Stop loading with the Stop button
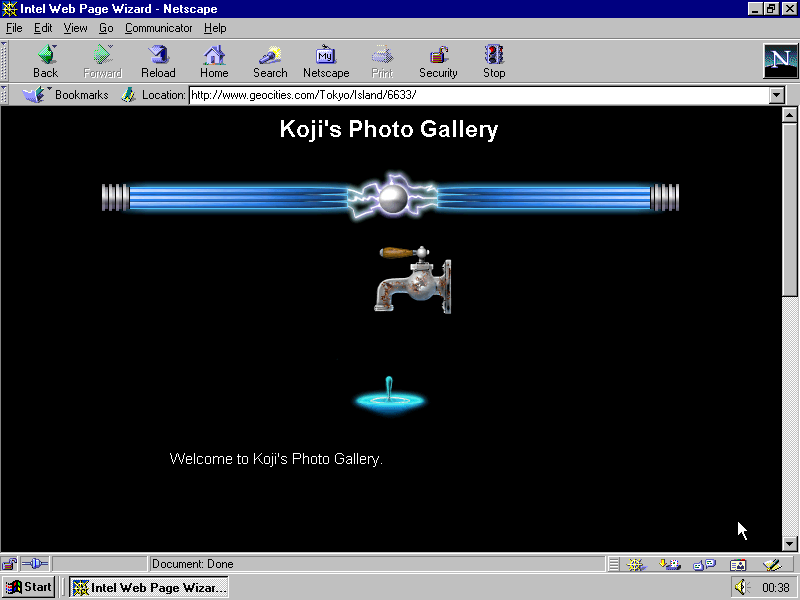This screenshot has height=600, width=800. coord(494,61)
